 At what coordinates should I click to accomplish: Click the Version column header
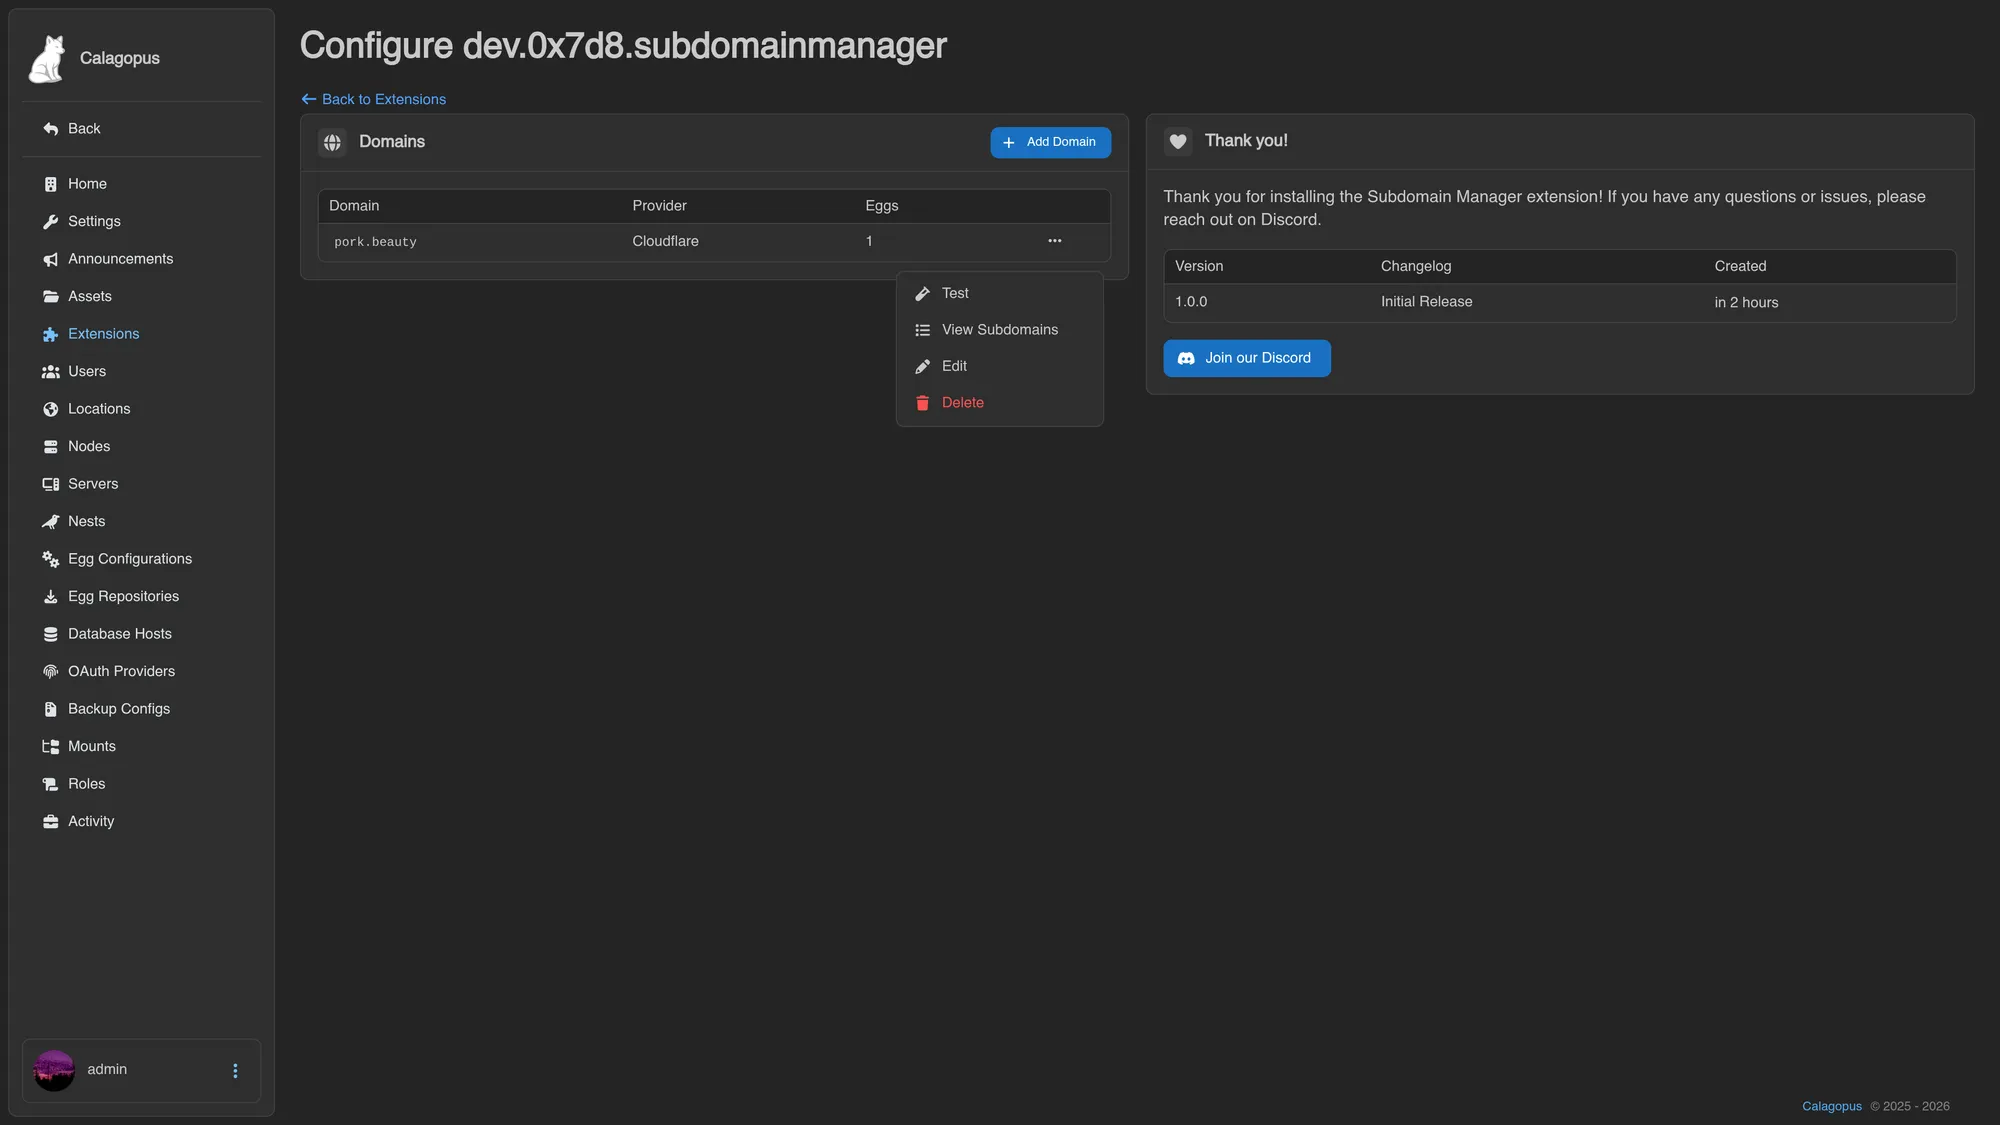point(1198,266)
